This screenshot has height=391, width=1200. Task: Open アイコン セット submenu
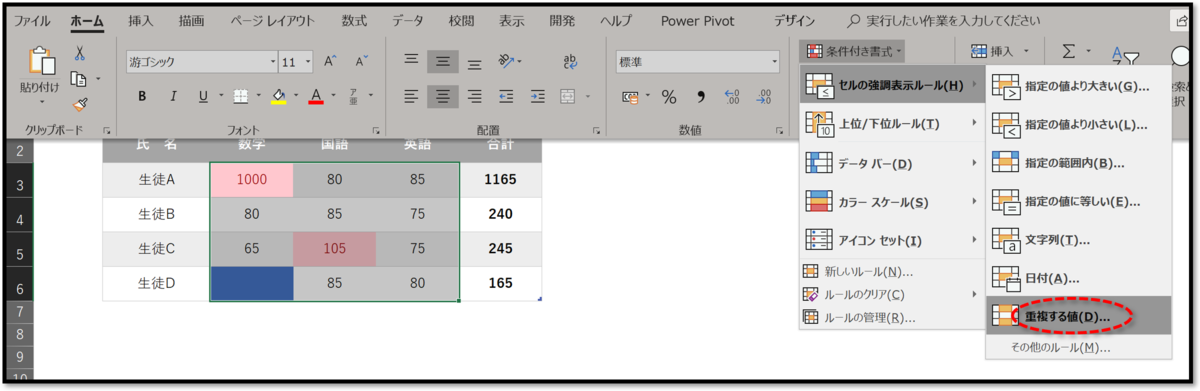click(x=892, y=241)
